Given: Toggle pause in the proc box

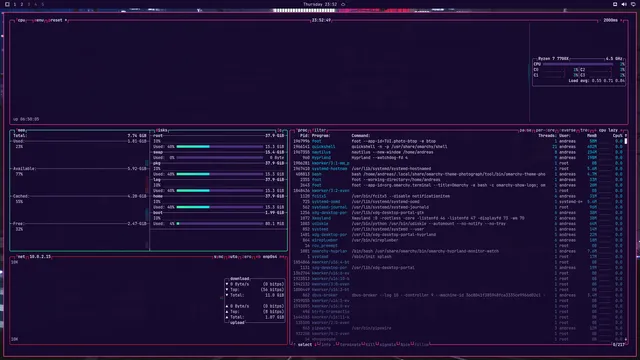Looking at the screenshot, I should [525, 130].
